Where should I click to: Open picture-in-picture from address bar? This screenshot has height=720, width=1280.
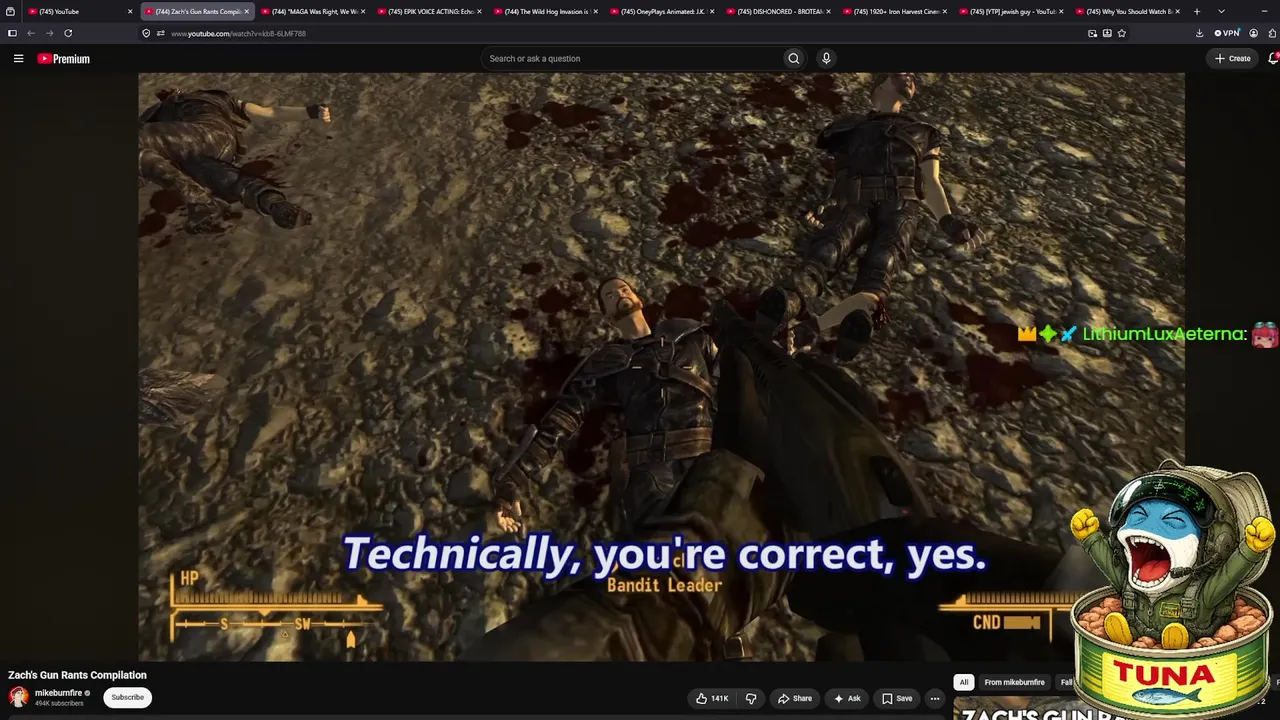pyautogui.click(x=1093, y=33)
